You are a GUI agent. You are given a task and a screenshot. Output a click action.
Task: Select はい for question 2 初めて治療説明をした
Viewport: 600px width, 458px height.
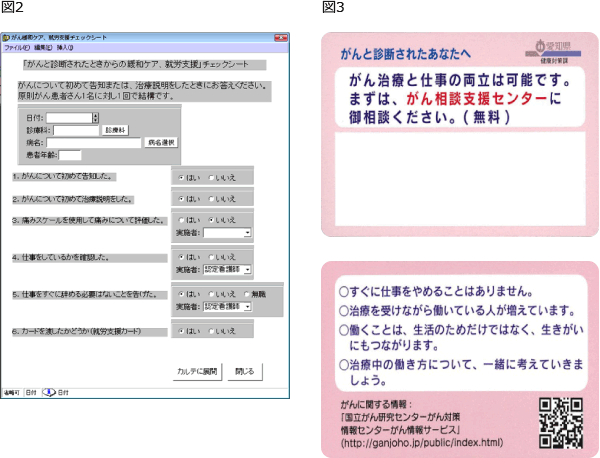tap(181, 199)
